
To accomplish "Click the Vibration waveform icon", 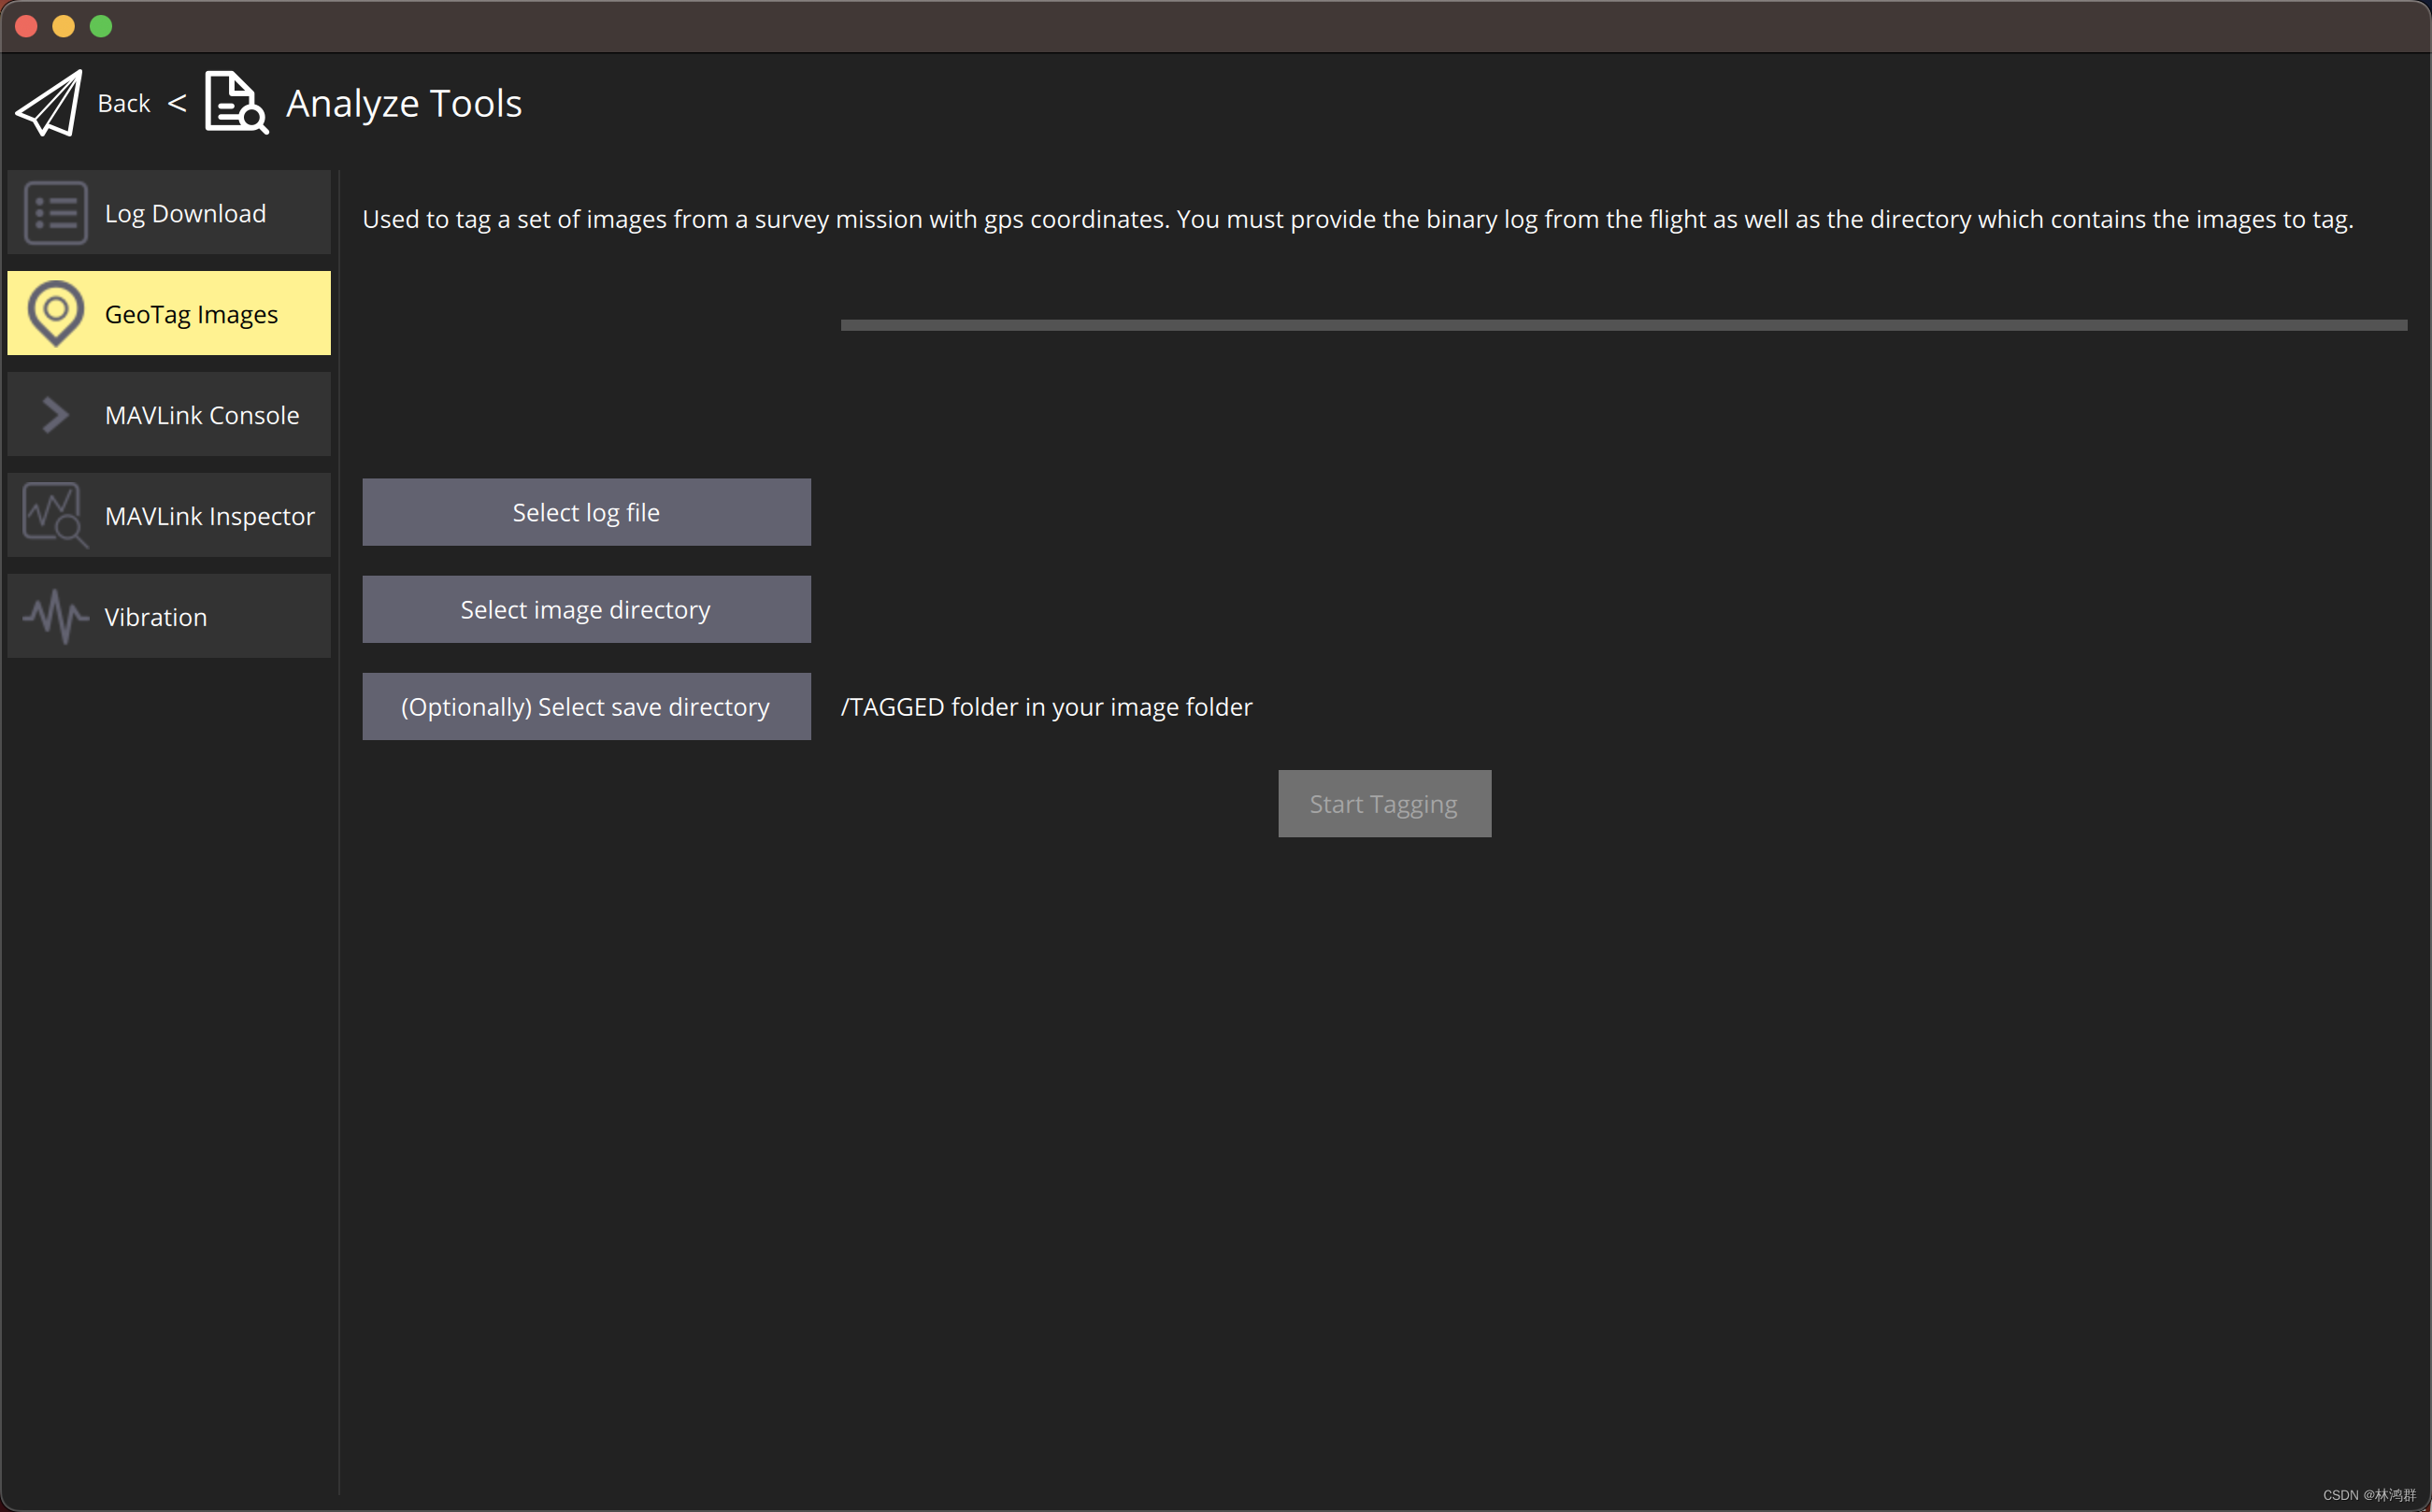I will (55, 616).
